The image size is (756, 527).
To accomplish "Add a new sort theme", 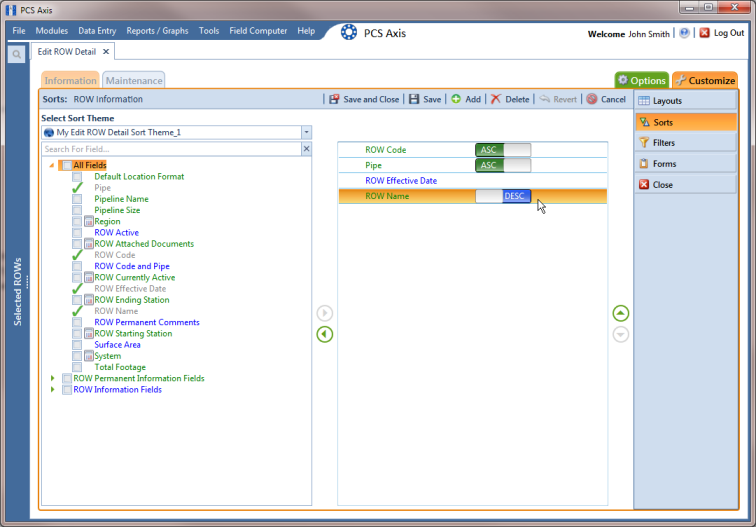I will coord(466,99).
